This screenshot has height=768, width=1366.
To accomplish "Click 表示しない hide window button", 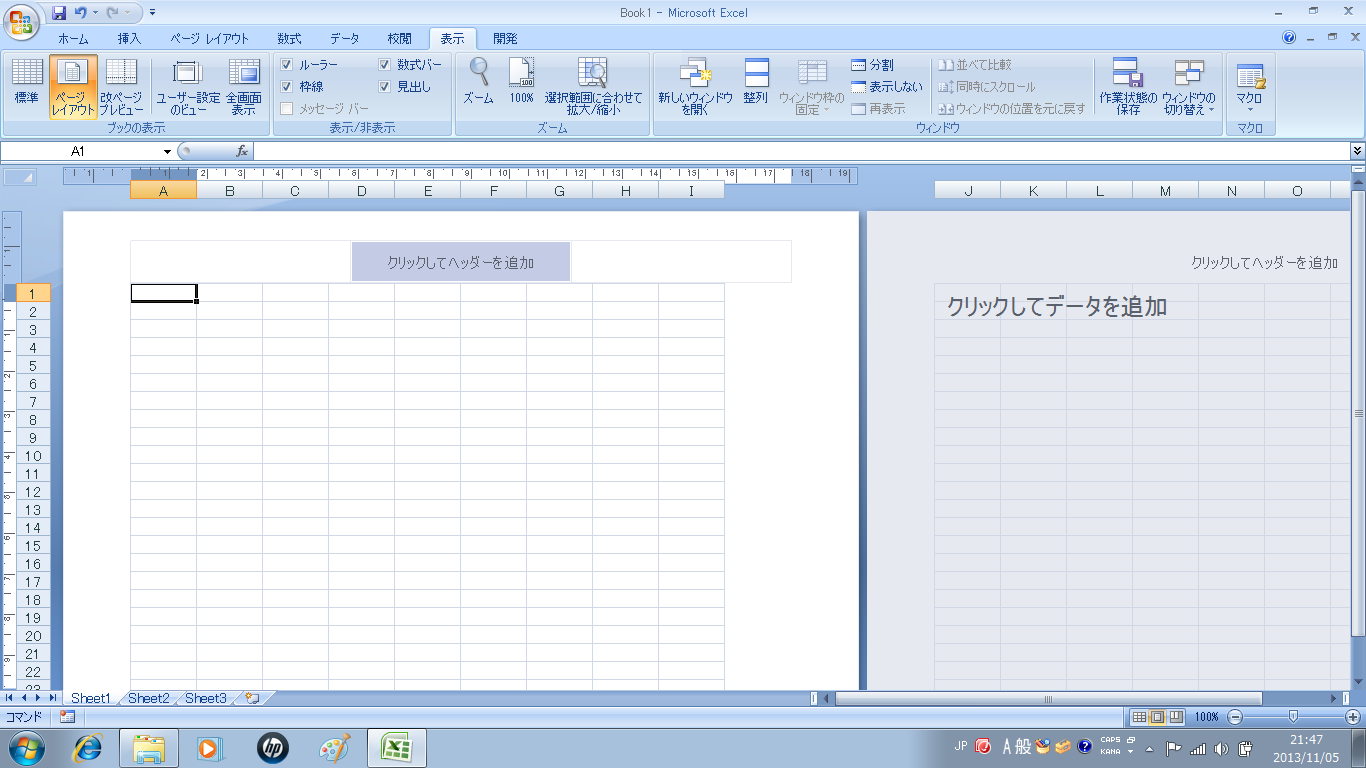I will 886,87.
